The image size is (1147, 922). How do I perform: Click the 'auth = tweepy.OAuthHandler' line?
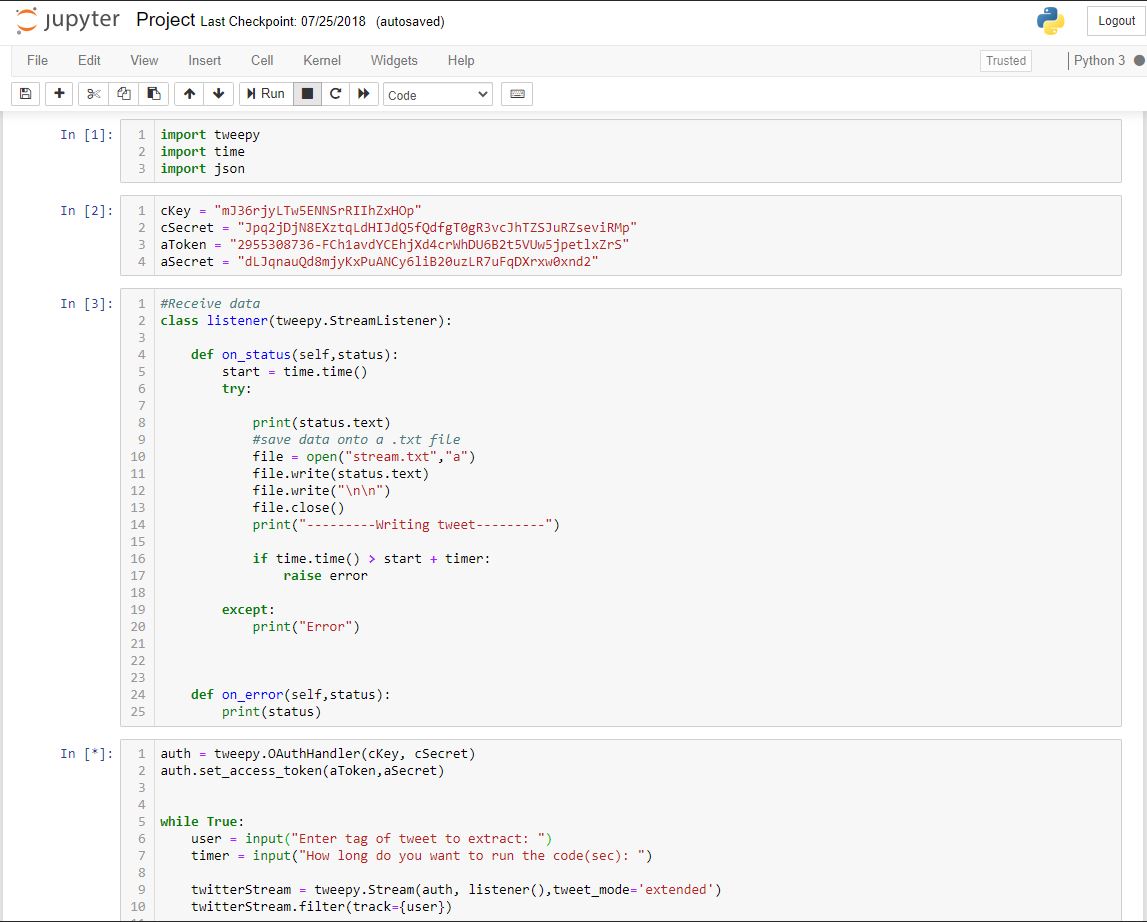tap(317, 754)
